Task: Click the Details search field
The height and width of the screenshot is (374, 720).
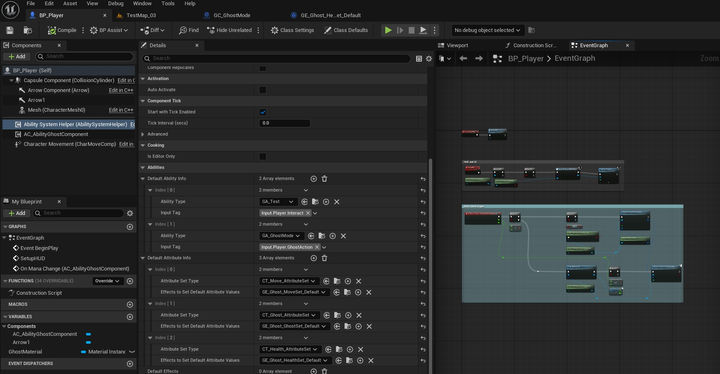Action: 276,58
